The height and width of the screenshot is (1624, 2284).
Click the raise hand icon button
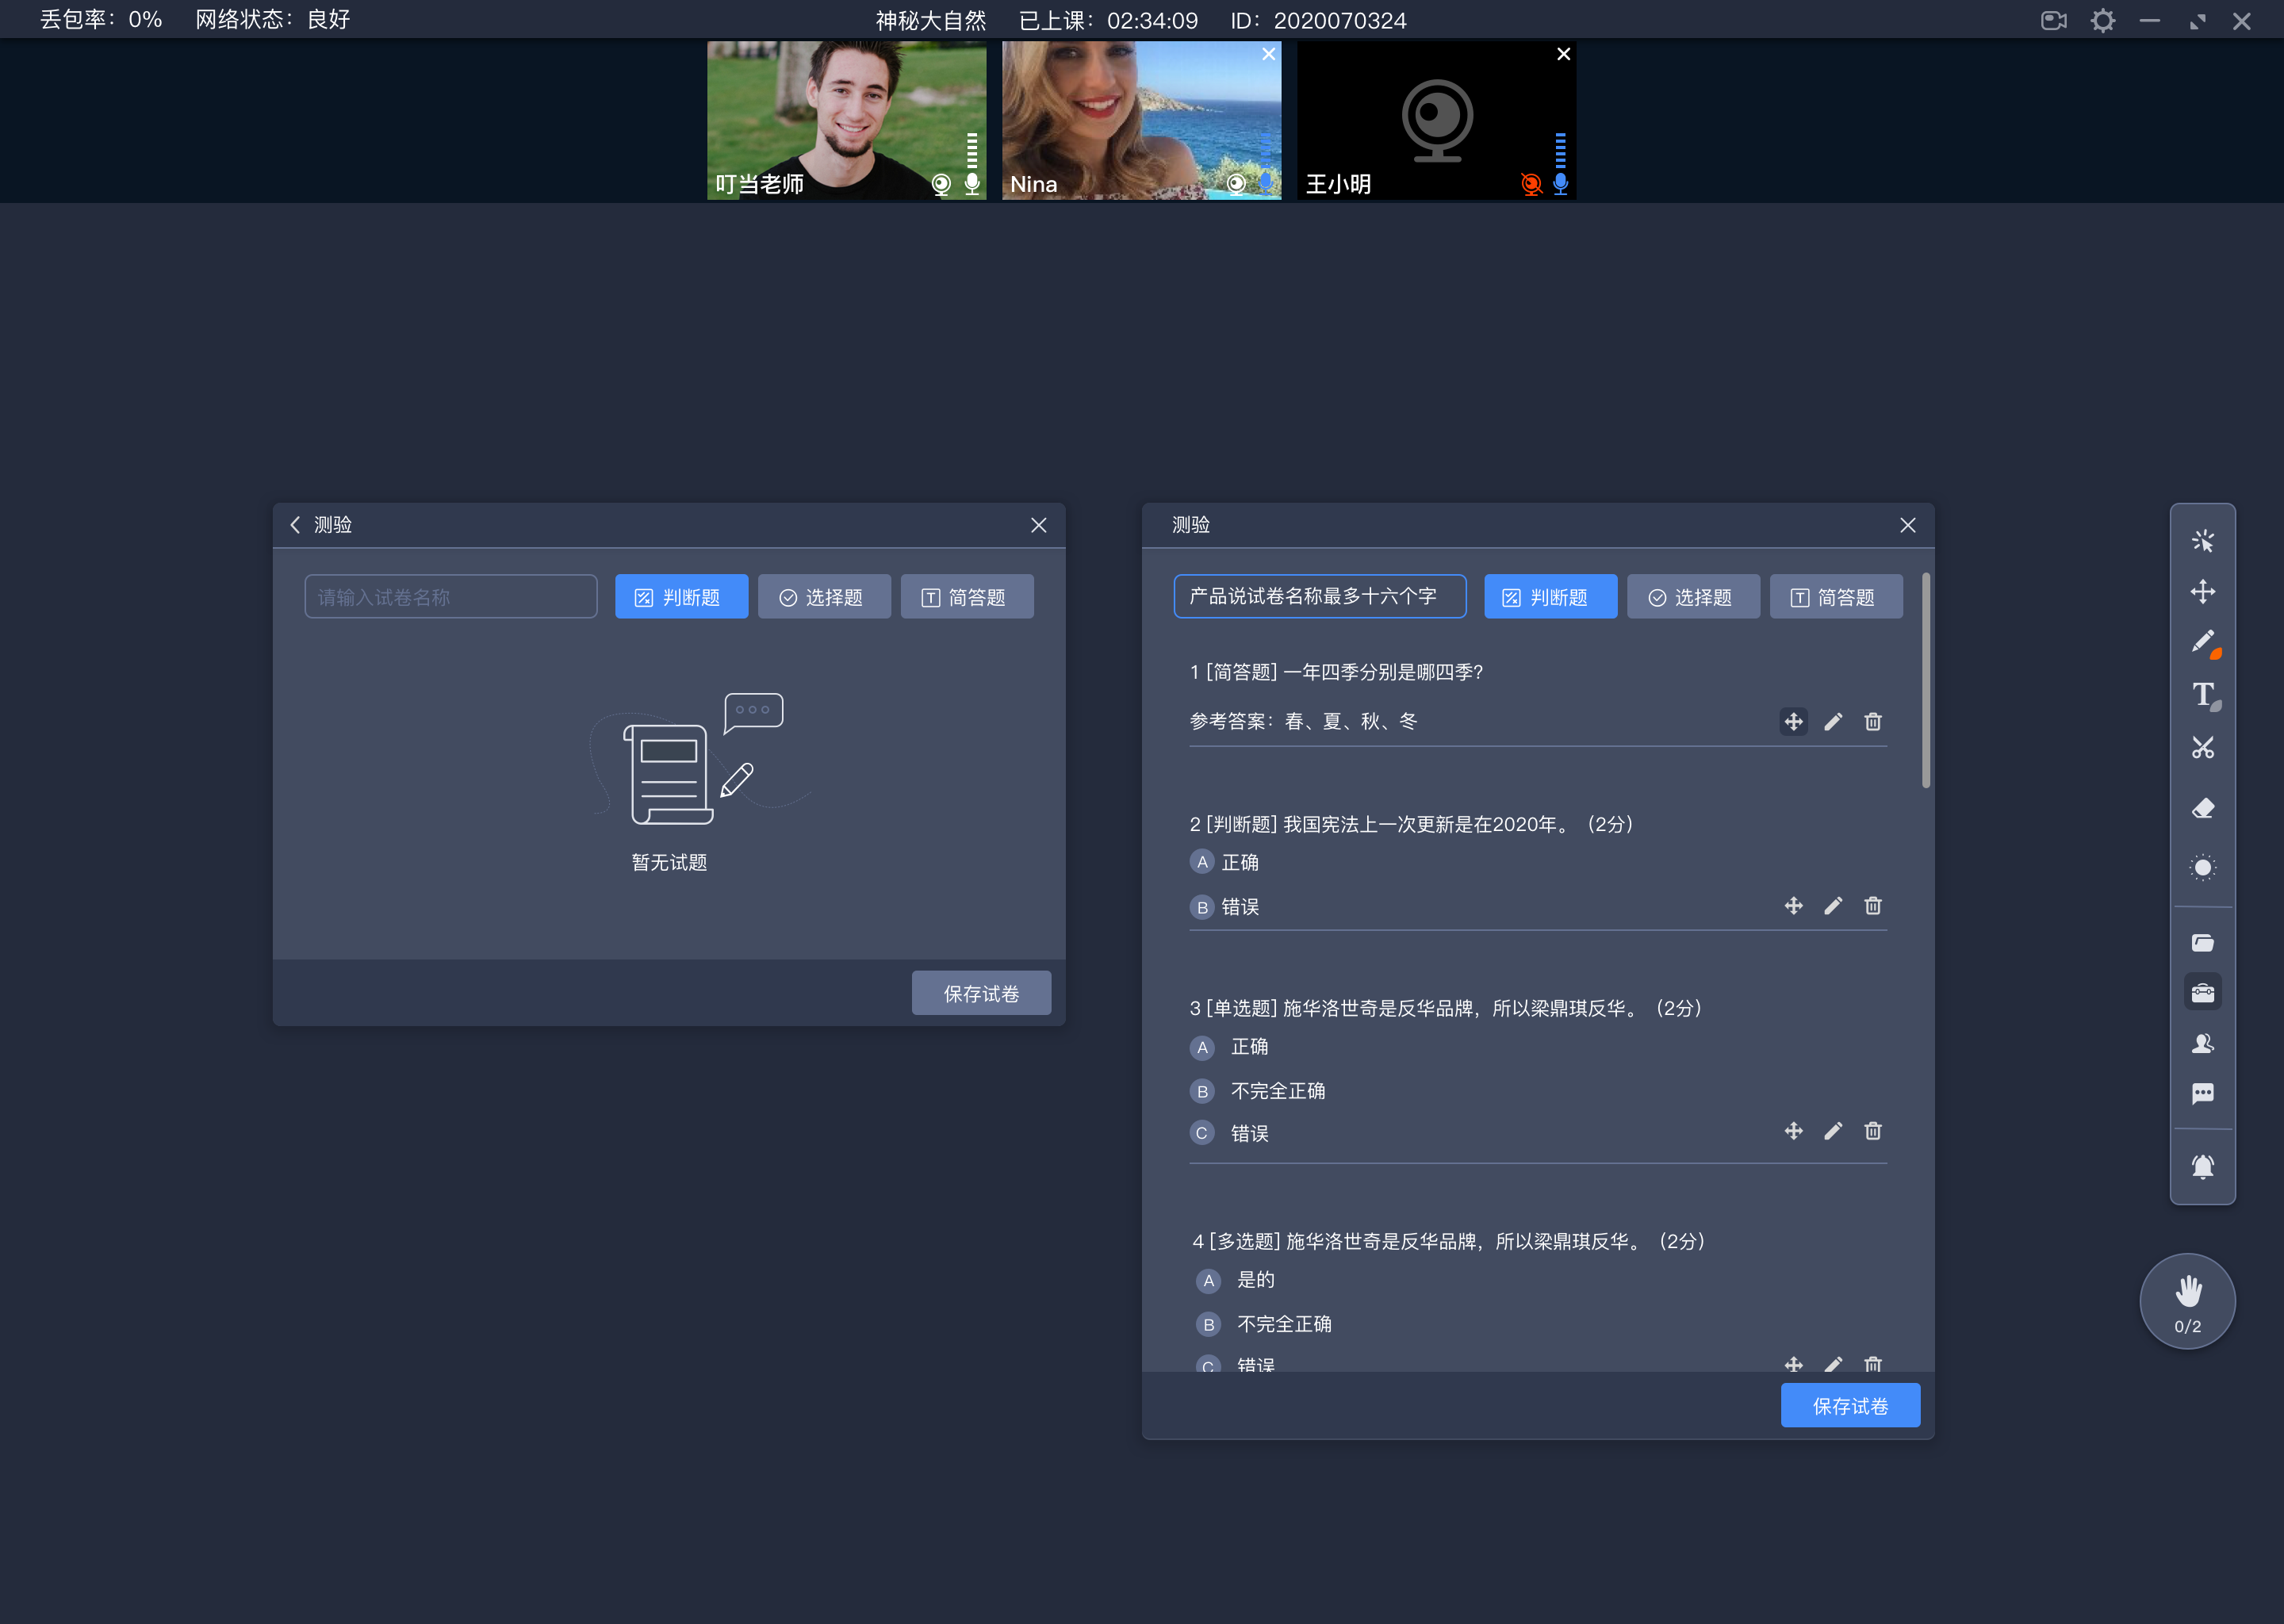pyautogui.click(x=2187, y=1300)
